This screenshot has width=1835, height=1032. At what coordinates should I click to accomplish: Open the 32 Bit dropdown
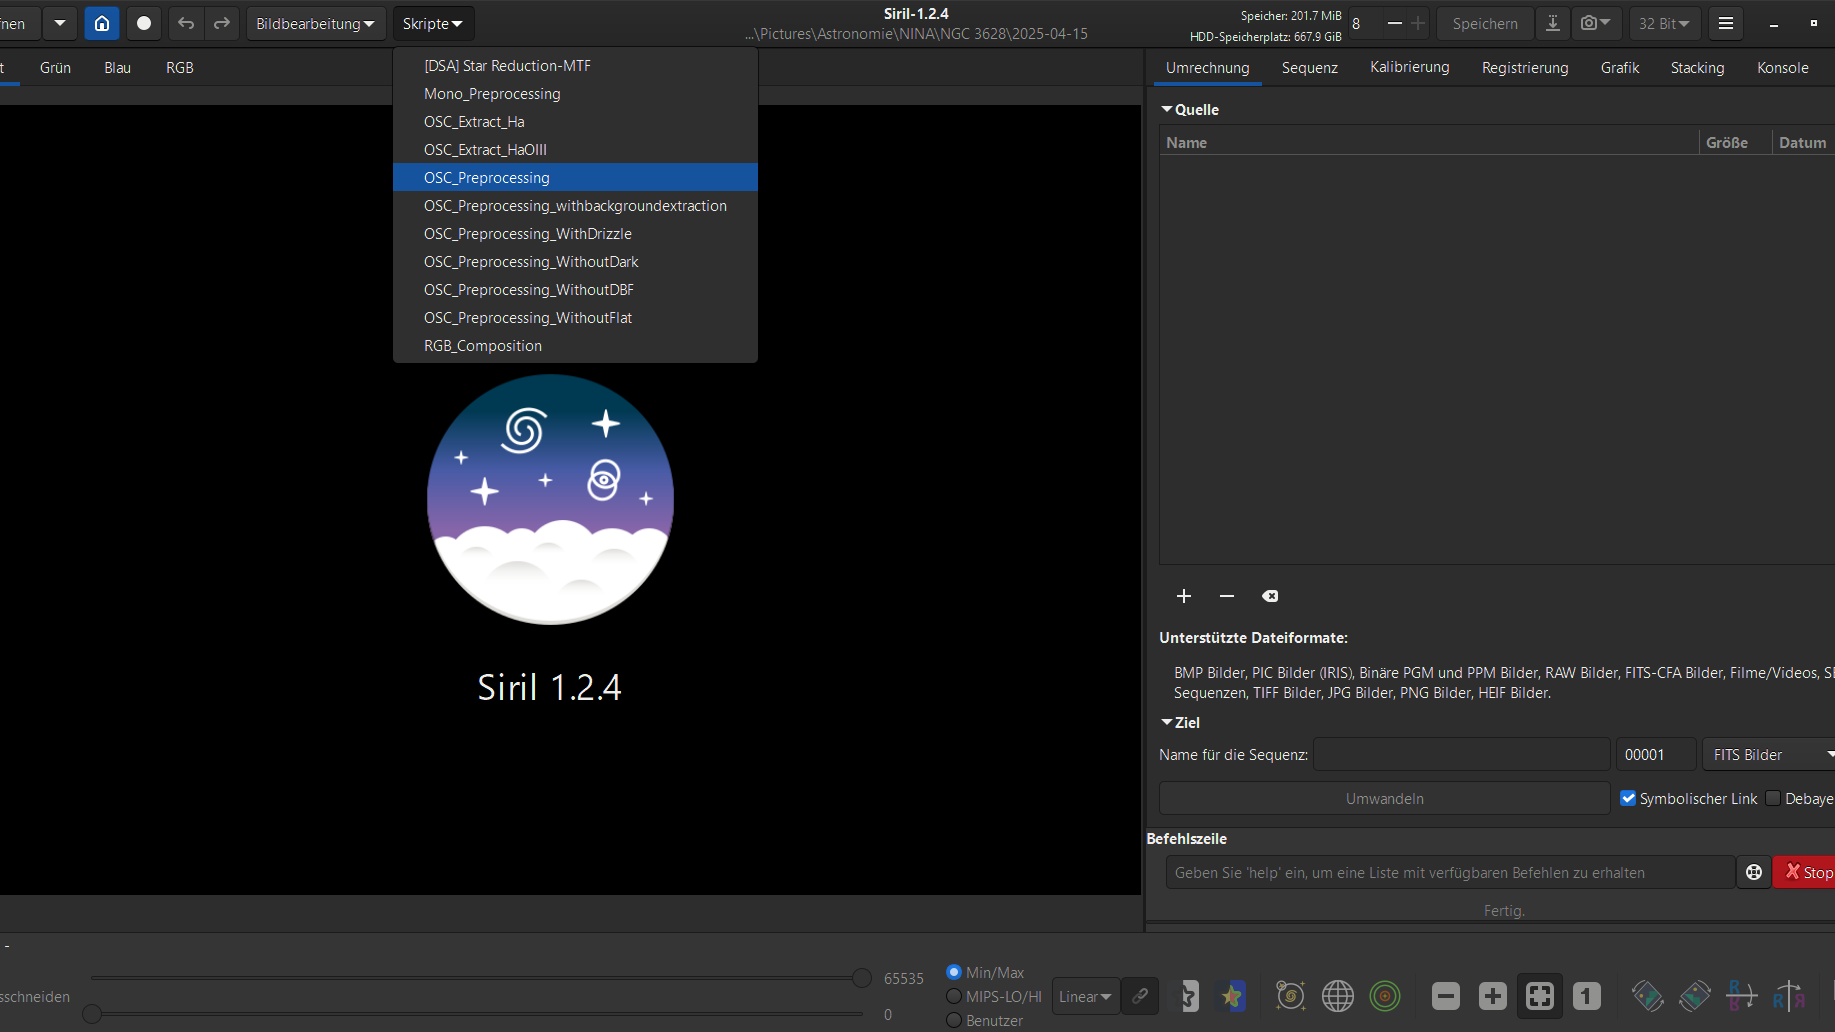(x=1664, y=23)
